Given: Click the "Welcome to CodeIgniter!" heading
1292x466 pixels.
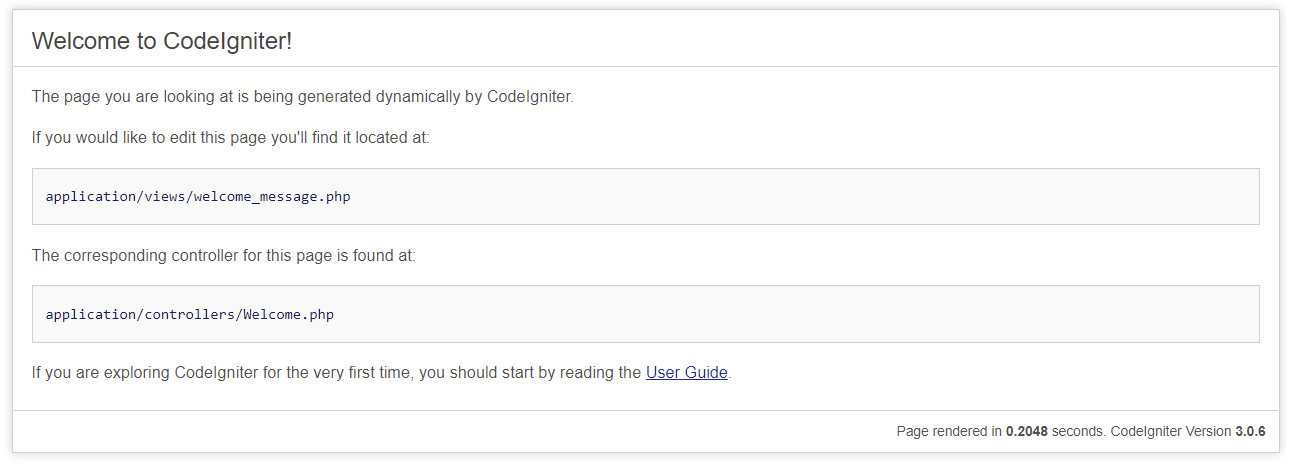Looking at the screenshot, I should click(162, 41).
